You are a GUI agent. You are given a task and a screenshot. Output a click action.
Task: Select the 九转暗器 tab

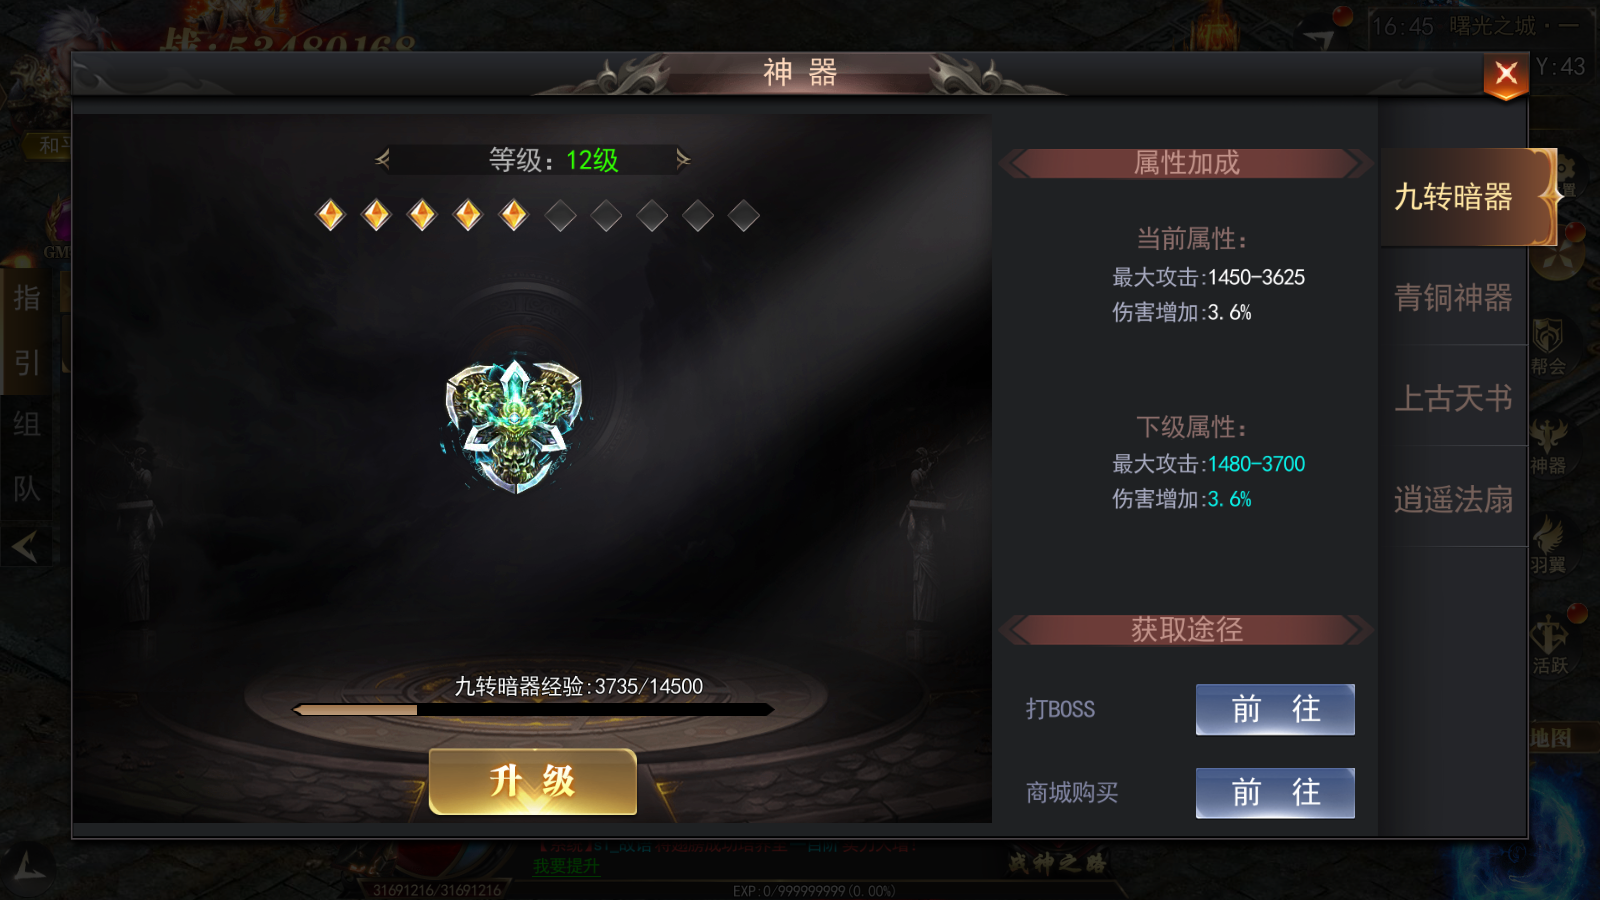[1454, 197]
